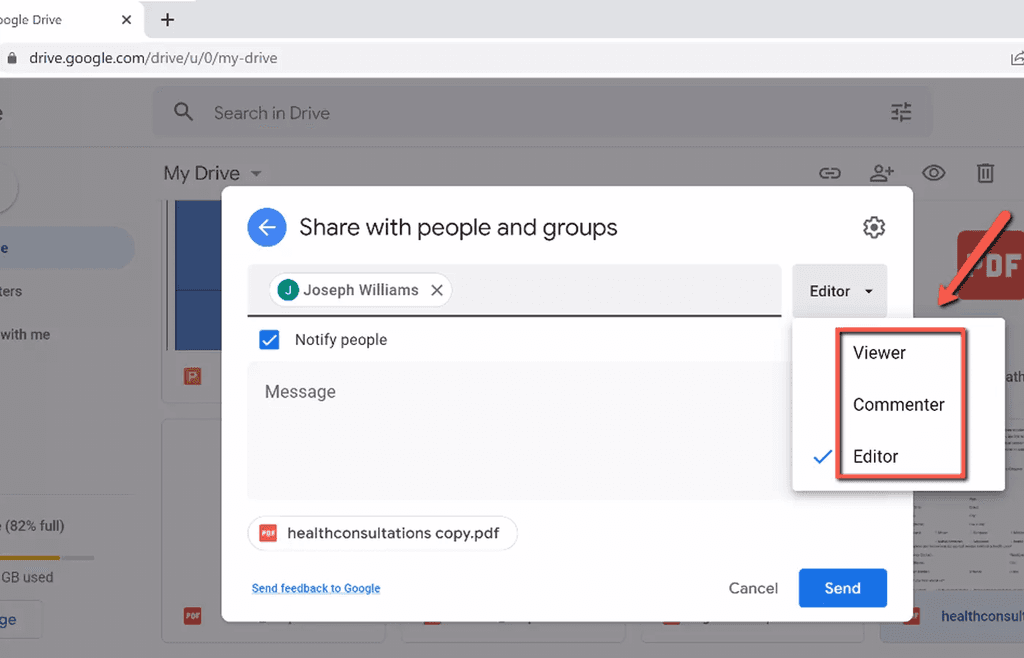Select Commenter from the permission menu
This screenshot has width=1024, height=658.
(898, 404)
